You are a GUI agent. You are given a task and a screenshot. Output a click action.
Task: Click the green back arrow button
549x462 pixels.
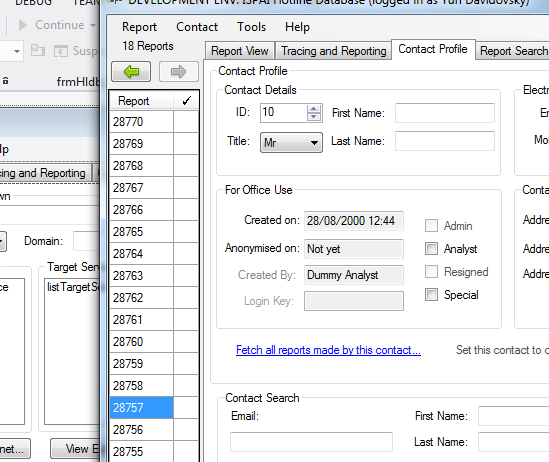click(131, 72)
